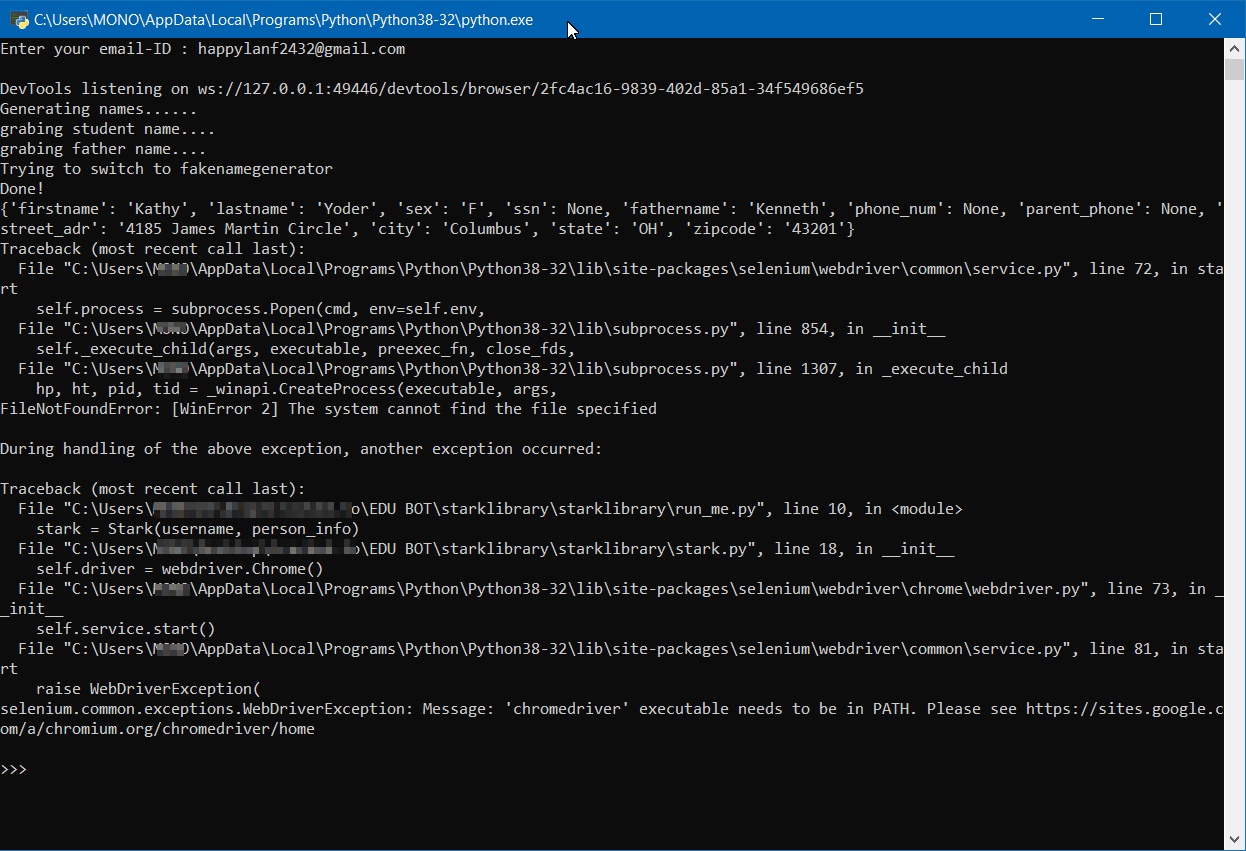Viewport: 1246px width, 851px height.
Task: Click the vertical scrollbar thumb
Action: click(1235, 69)
